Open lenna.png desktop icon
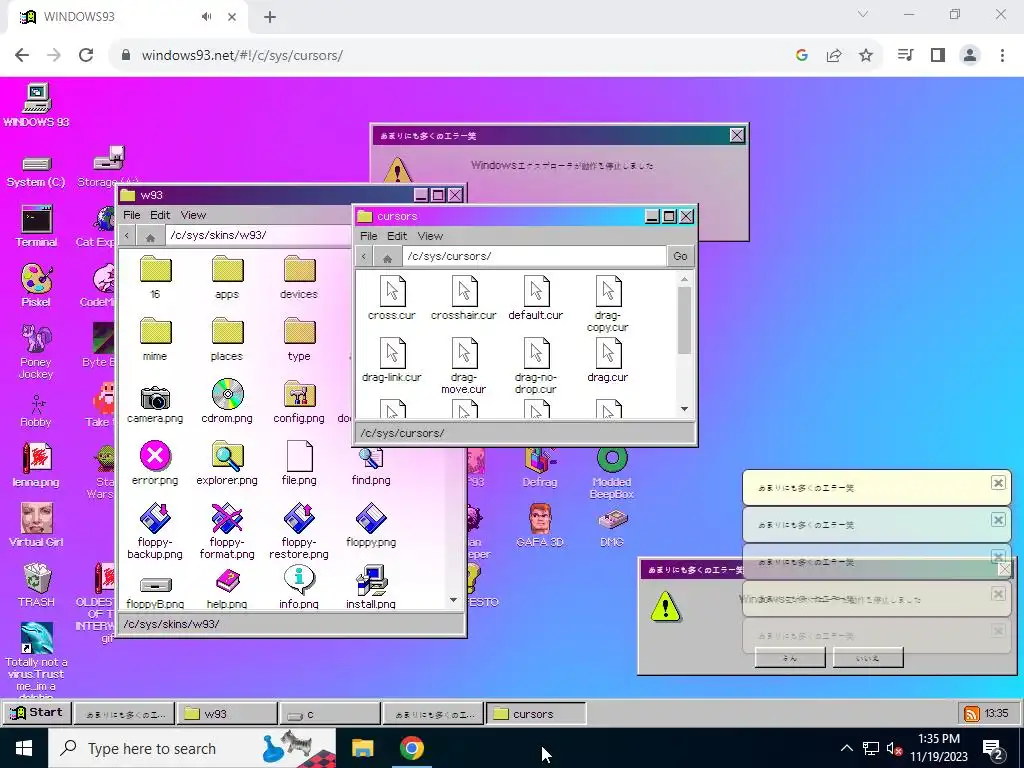Viewport: 1024px width, 768px height. 37,465
